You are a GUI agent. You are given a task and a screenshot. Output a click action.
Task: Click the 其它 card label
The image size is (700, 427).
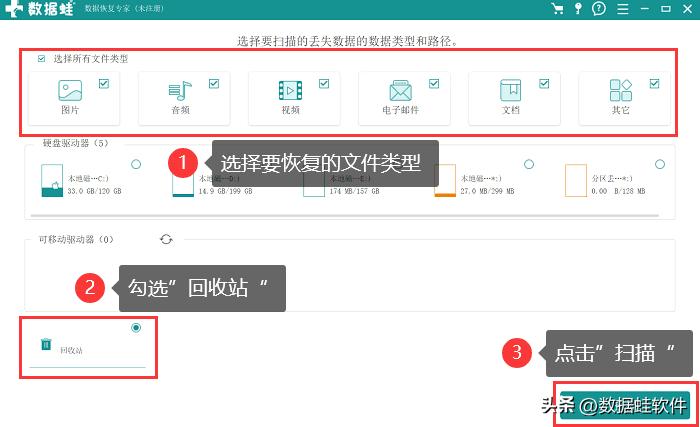621,110
